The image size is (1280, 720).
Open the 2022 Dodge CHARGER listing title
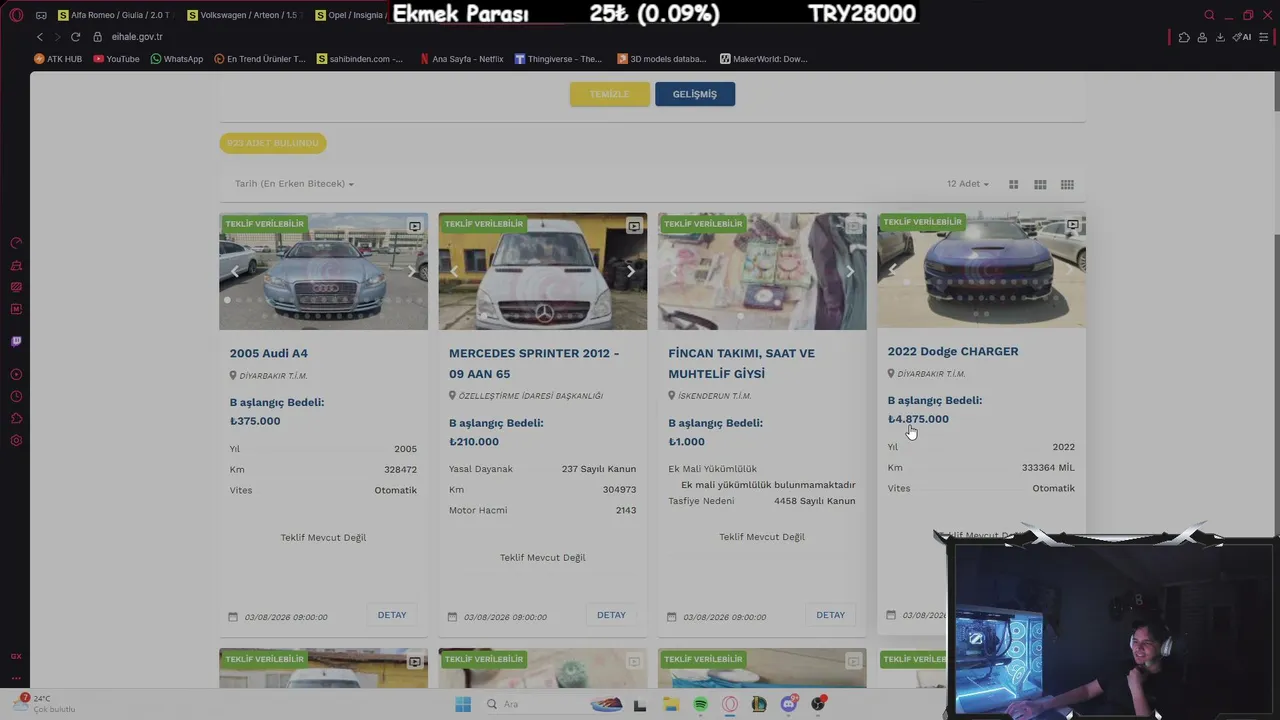coord(953,351)
